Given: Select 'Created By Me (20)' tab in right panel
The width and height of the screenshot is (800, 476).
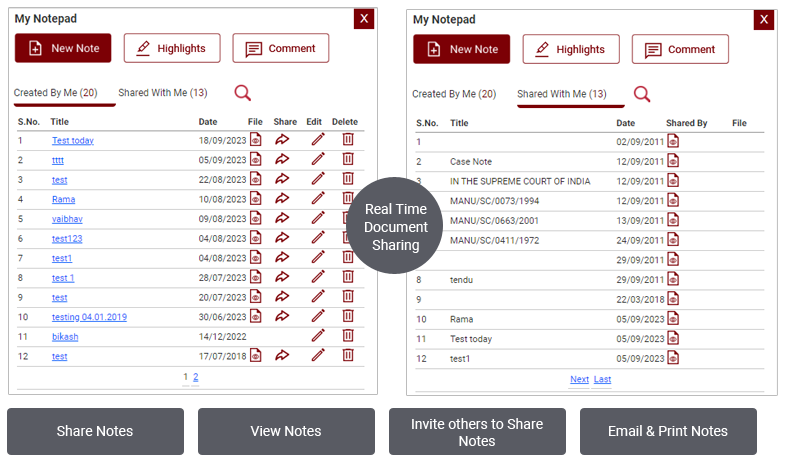Looking at the screenshot, I should (454, 94).
